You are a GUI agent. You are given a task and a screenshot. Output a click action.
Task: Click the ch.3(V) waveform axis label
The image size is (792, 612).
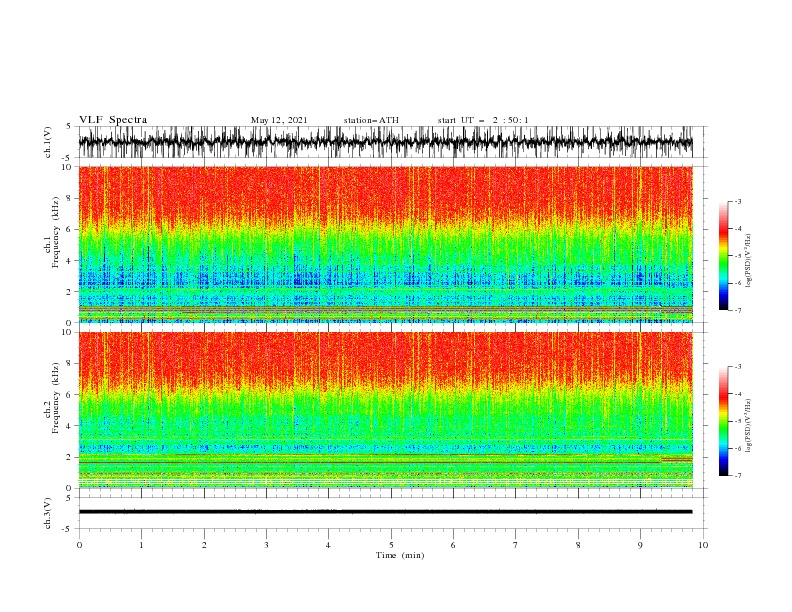point(48,513)
